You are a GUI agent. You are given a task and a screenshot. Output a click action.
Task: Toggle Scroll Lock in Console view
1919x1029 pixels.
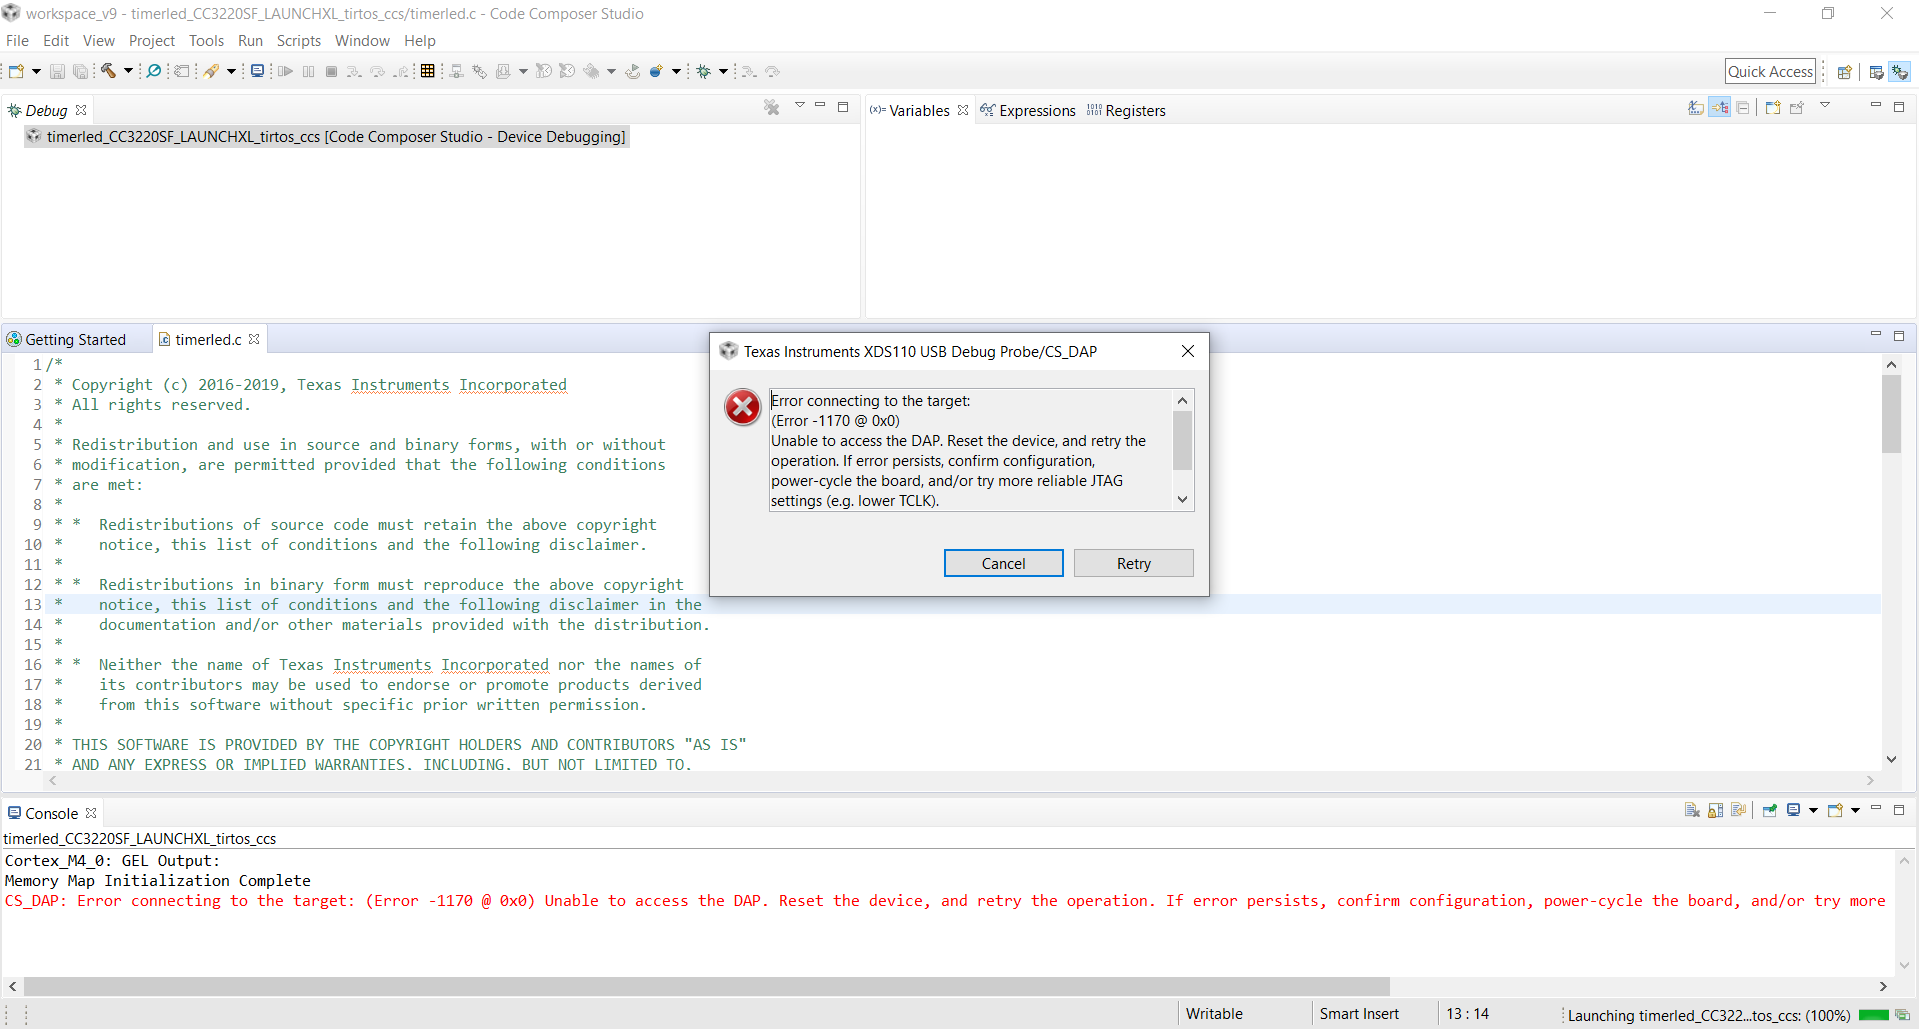coord(1716,811)
